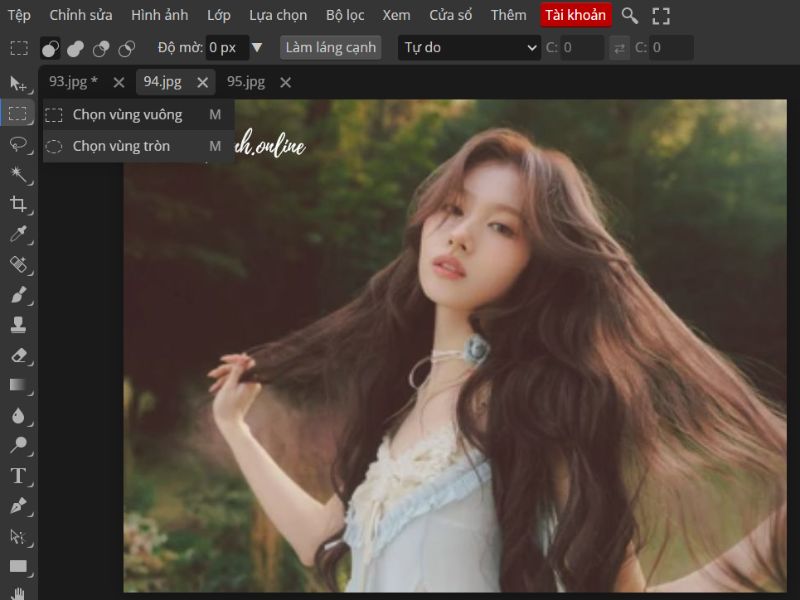
Task: Select the Eyedropper tool
Action: [18, 234]
